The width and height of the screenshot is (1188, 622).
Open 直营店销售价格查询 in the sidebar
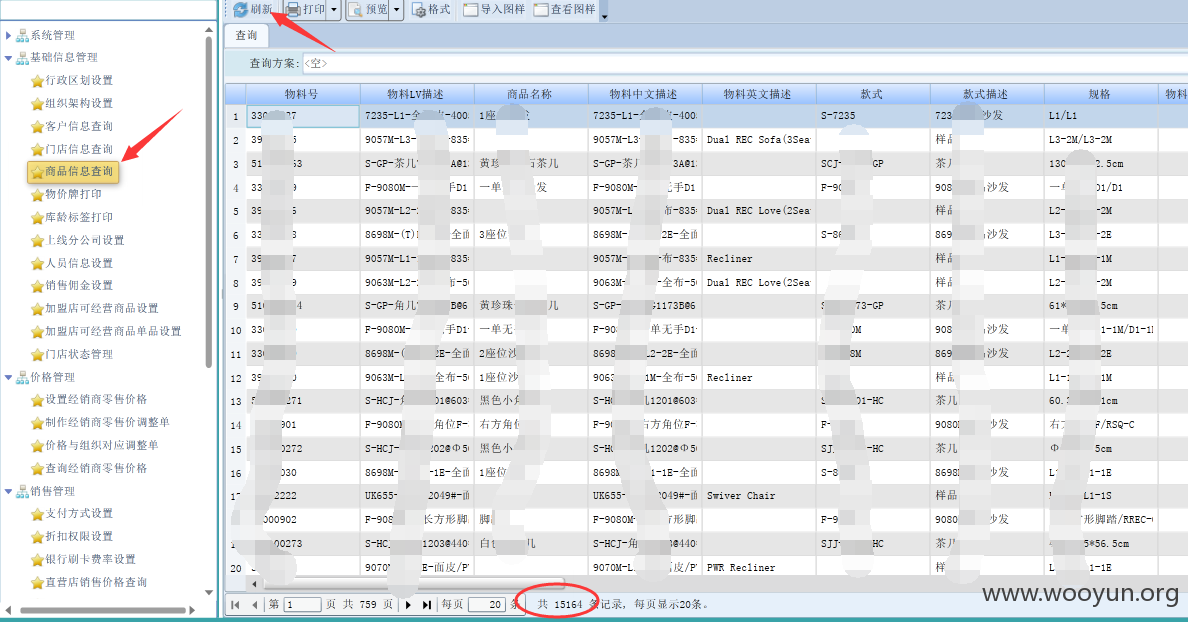tap(96, 582)
